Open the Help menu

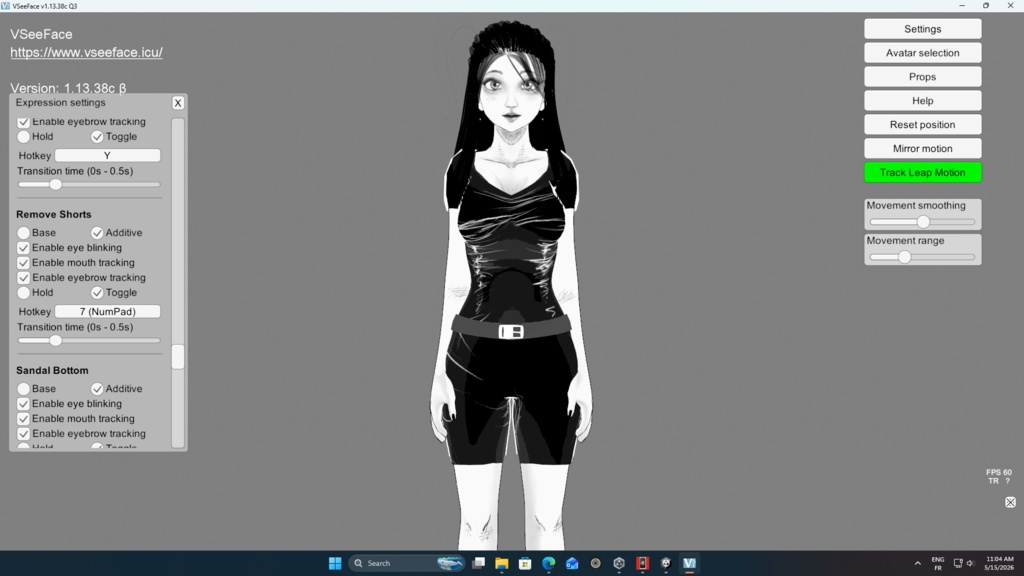[922, 101]
